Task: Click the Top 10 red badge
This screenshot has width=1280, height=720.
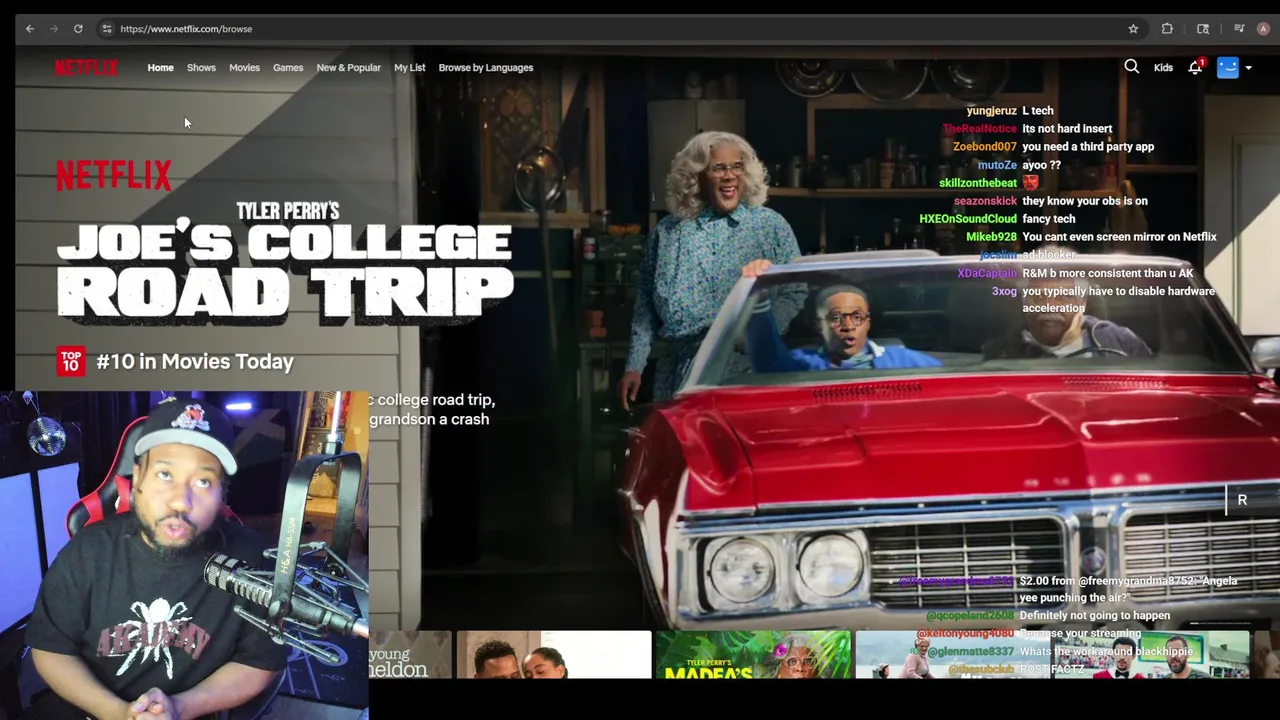Action: [x=70, y=361]
